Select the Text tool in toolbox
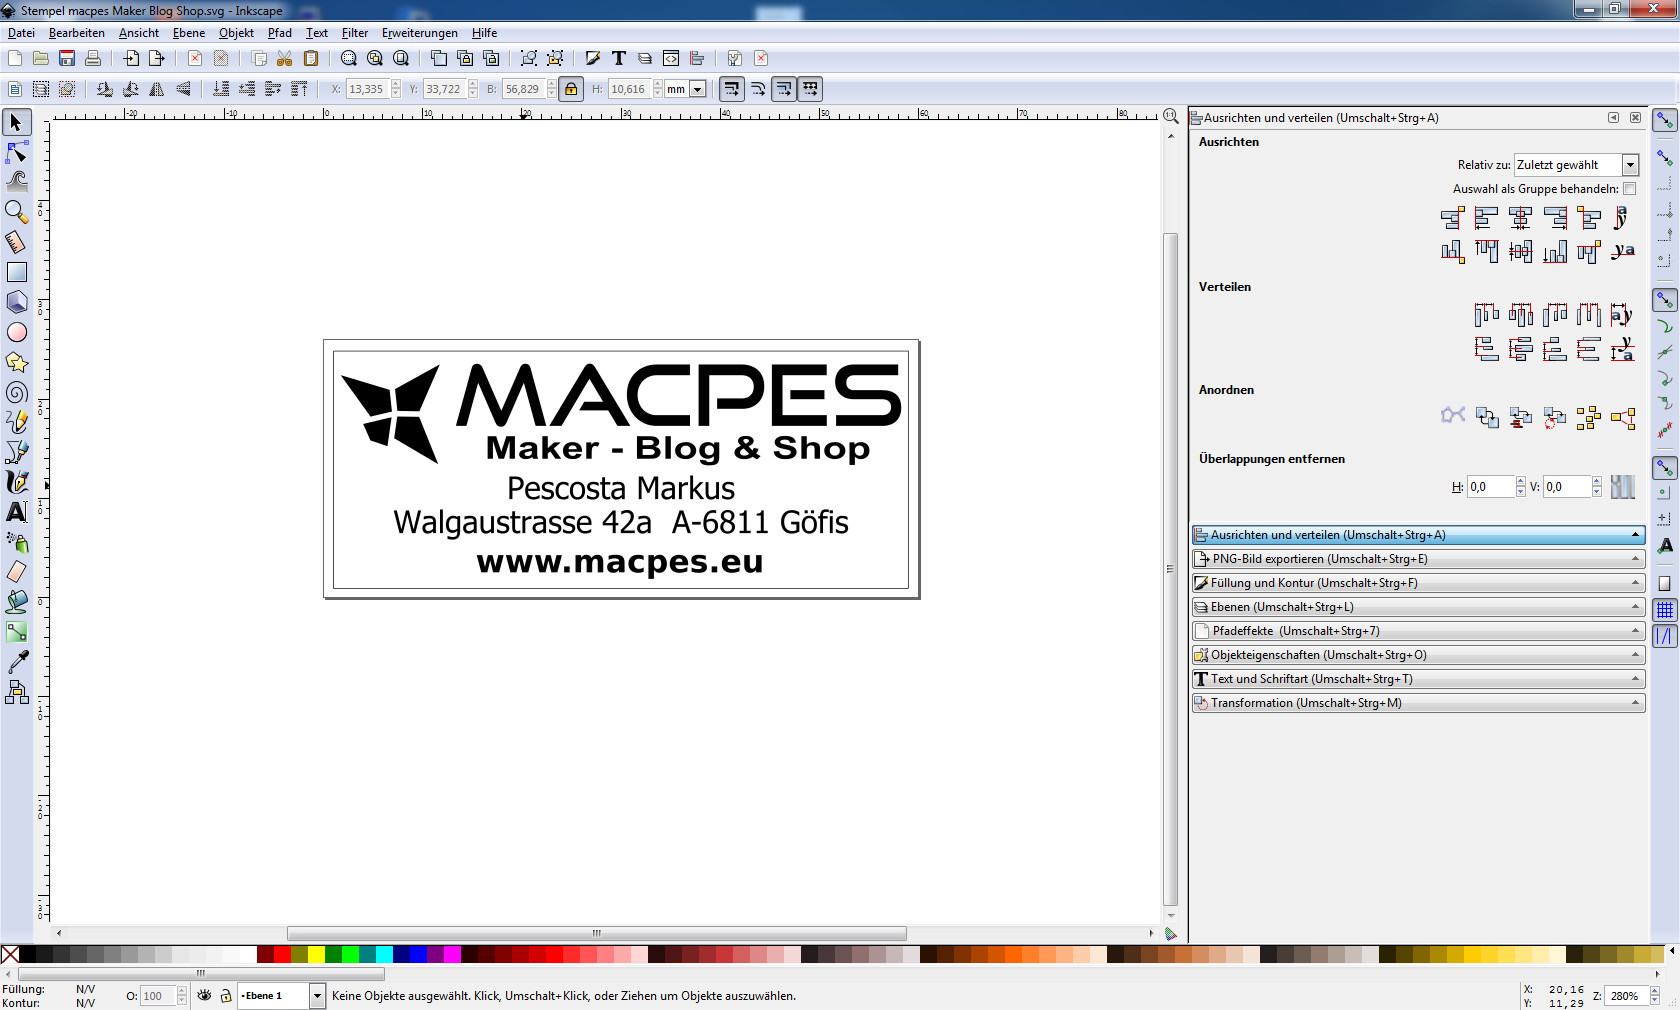 [16, 512]
